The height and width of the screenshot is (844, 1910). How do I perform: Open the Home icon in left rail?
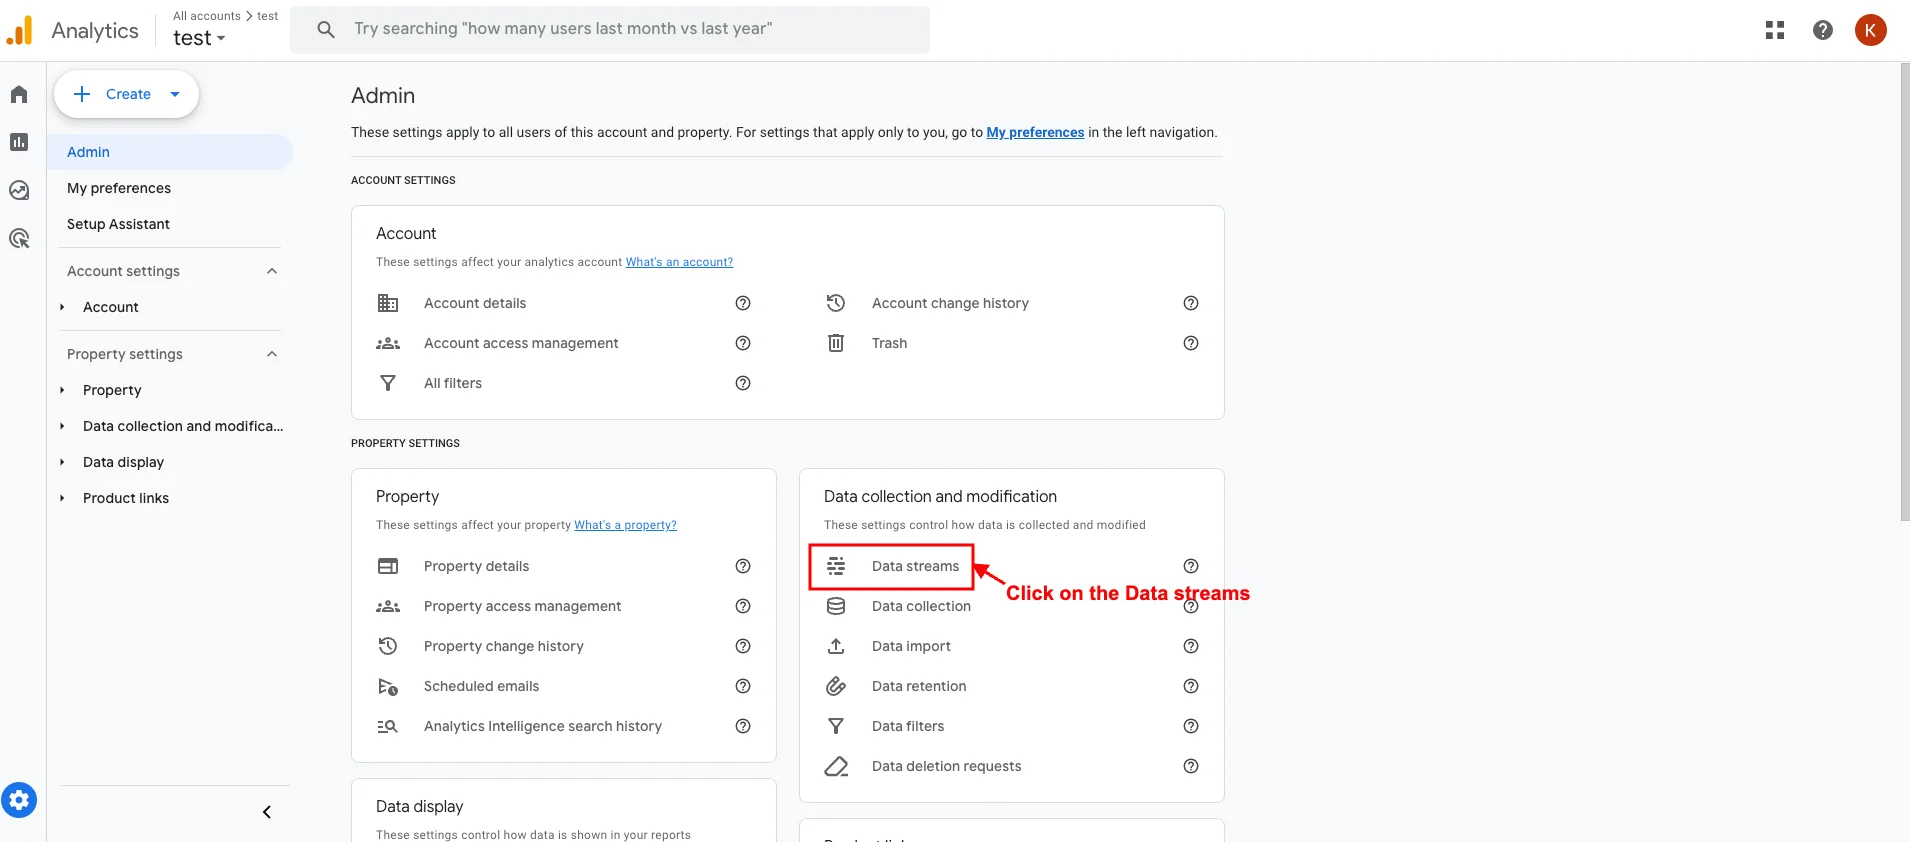(19, 95)
